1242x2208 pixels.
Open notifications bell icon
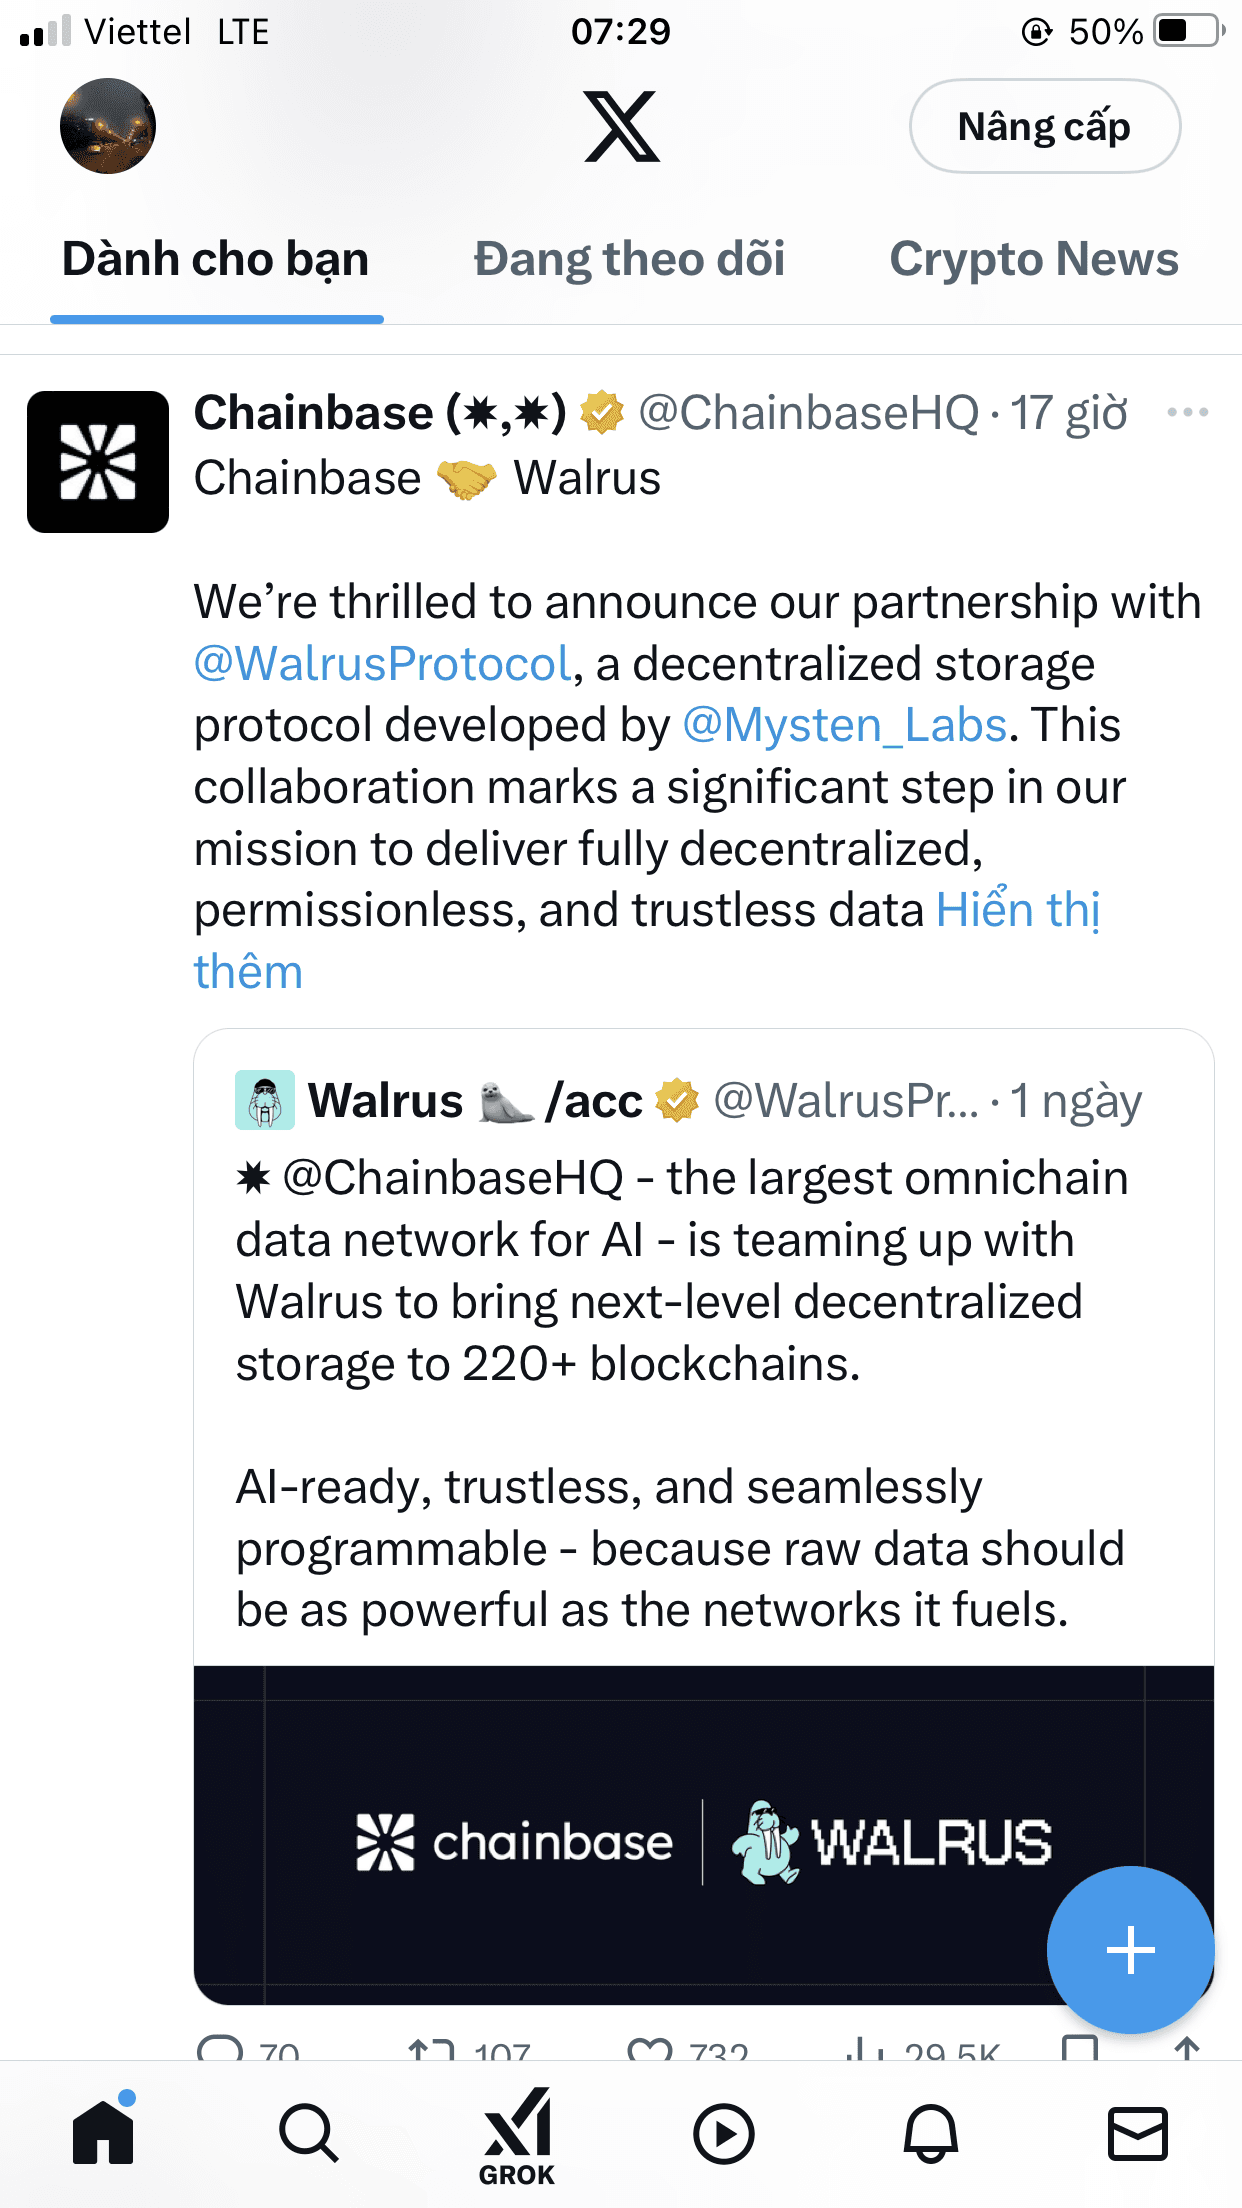click(931, 2134)
